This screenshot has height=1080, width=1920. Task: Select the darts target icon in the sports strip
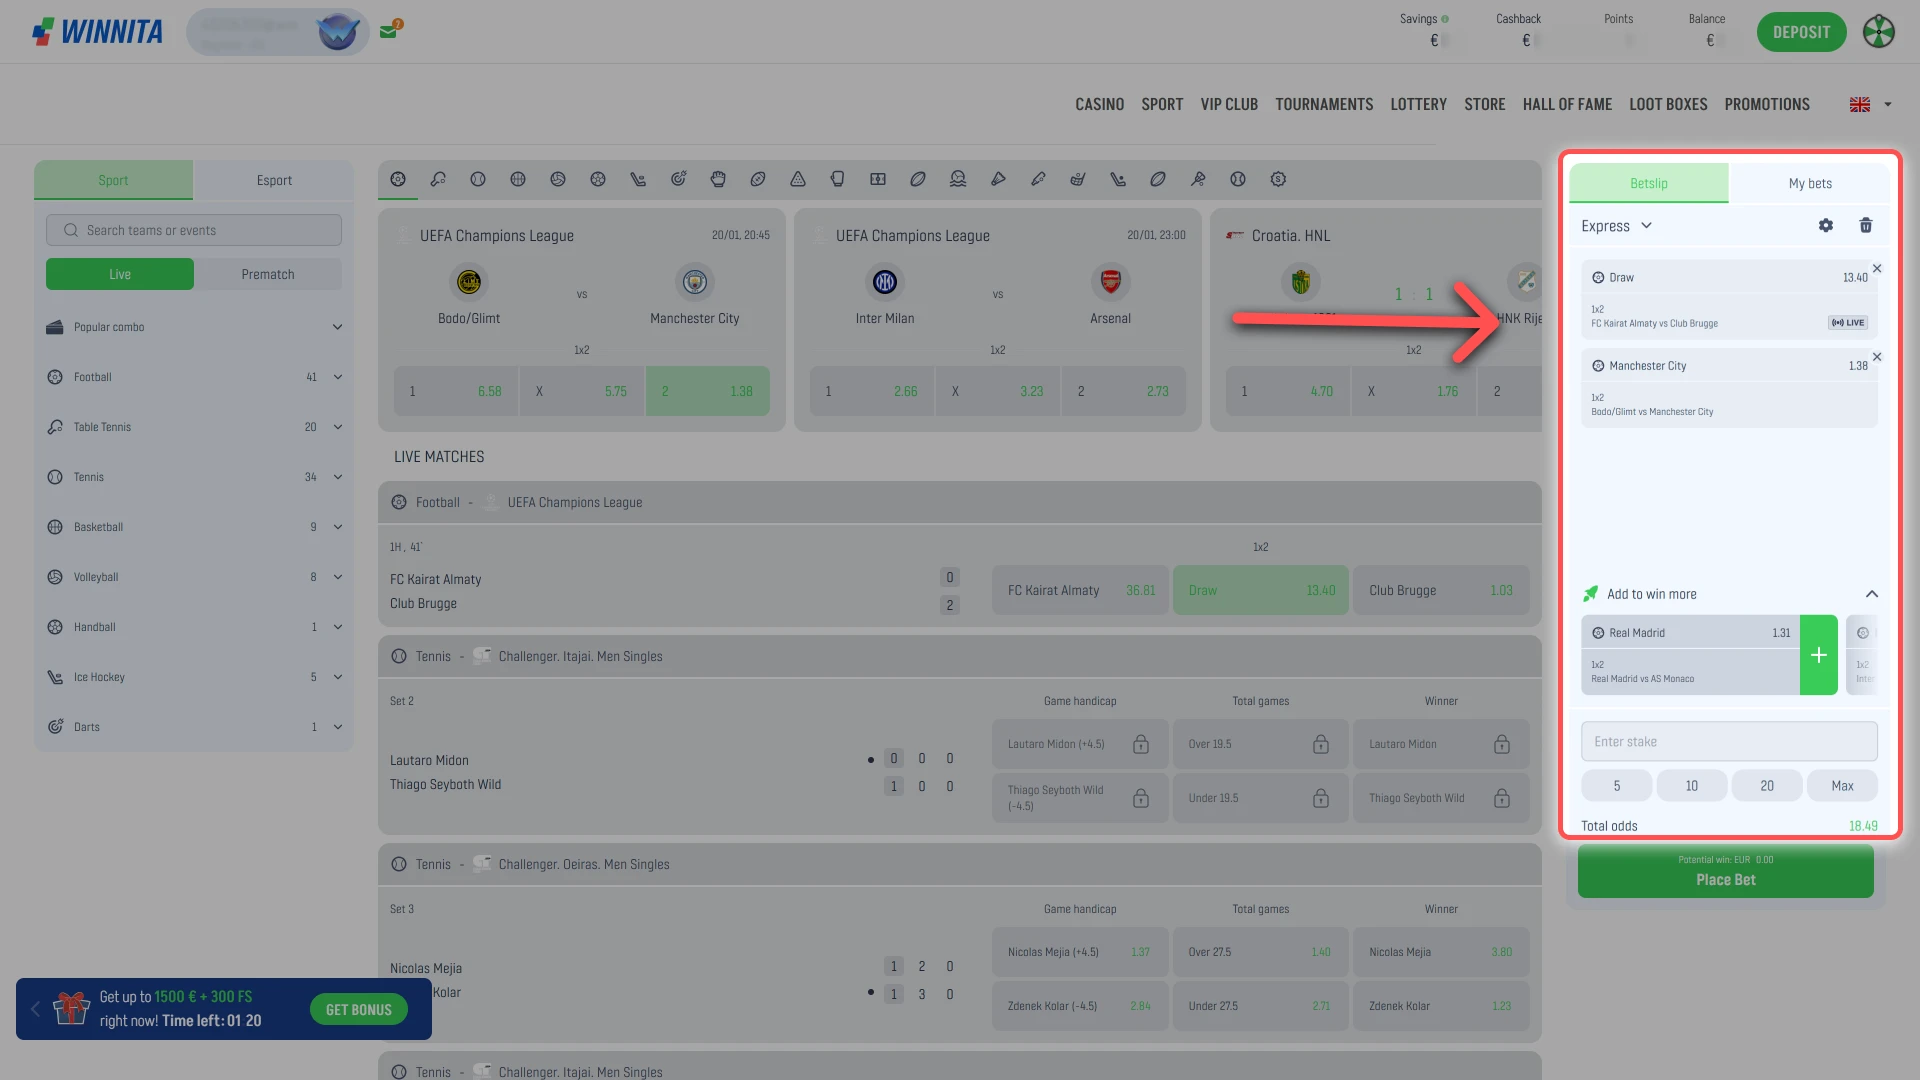[678, 179]
